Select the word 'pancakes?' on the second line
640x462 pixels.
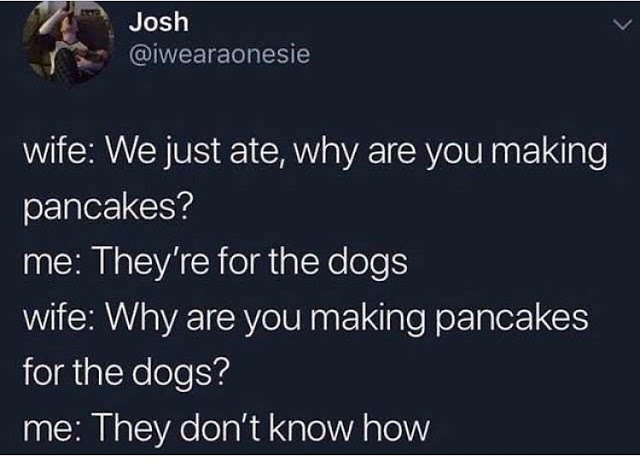point(107,207)
